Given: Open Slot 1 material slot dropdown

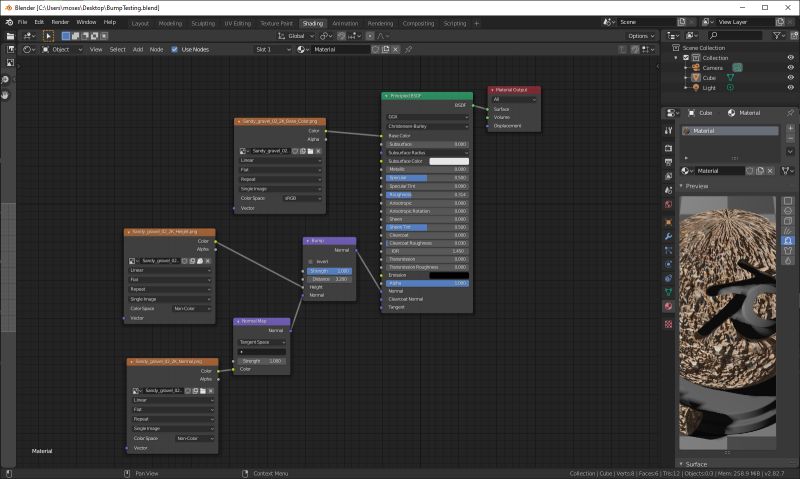Looking at the screenshot, I should [272, 49].
